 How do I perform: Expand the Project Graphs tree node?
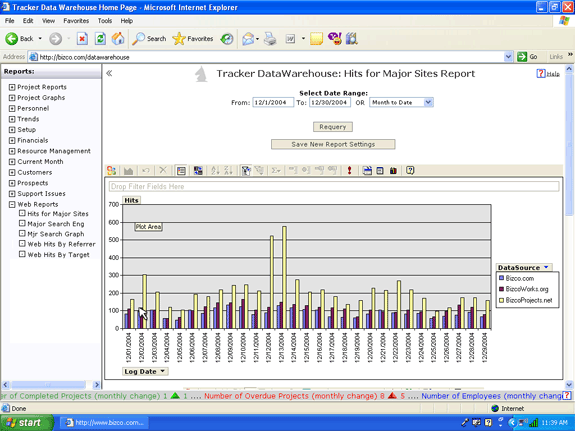(x=12, y=98)
